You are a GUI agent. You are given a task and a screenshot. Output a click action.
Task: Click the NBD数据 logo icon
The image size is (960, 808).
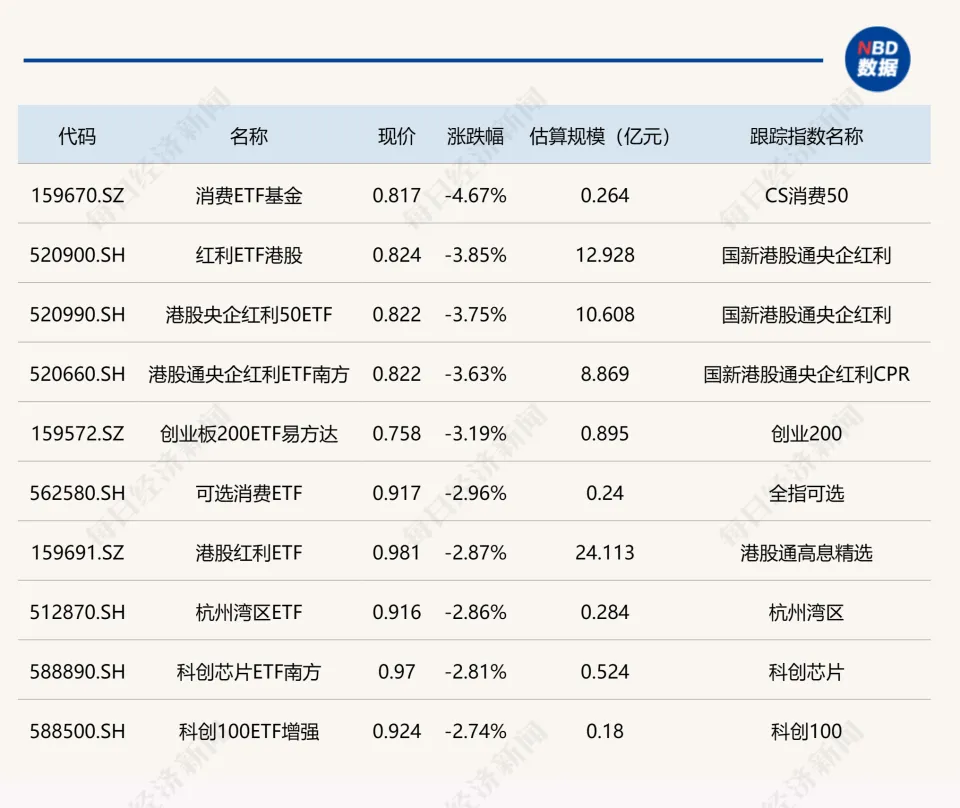[877, 59]
